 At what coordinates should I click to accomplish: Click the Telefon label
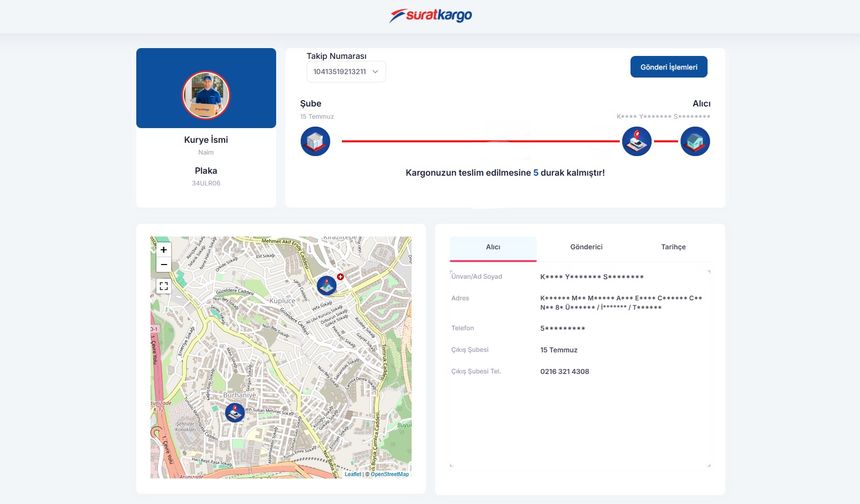(462, 328)
